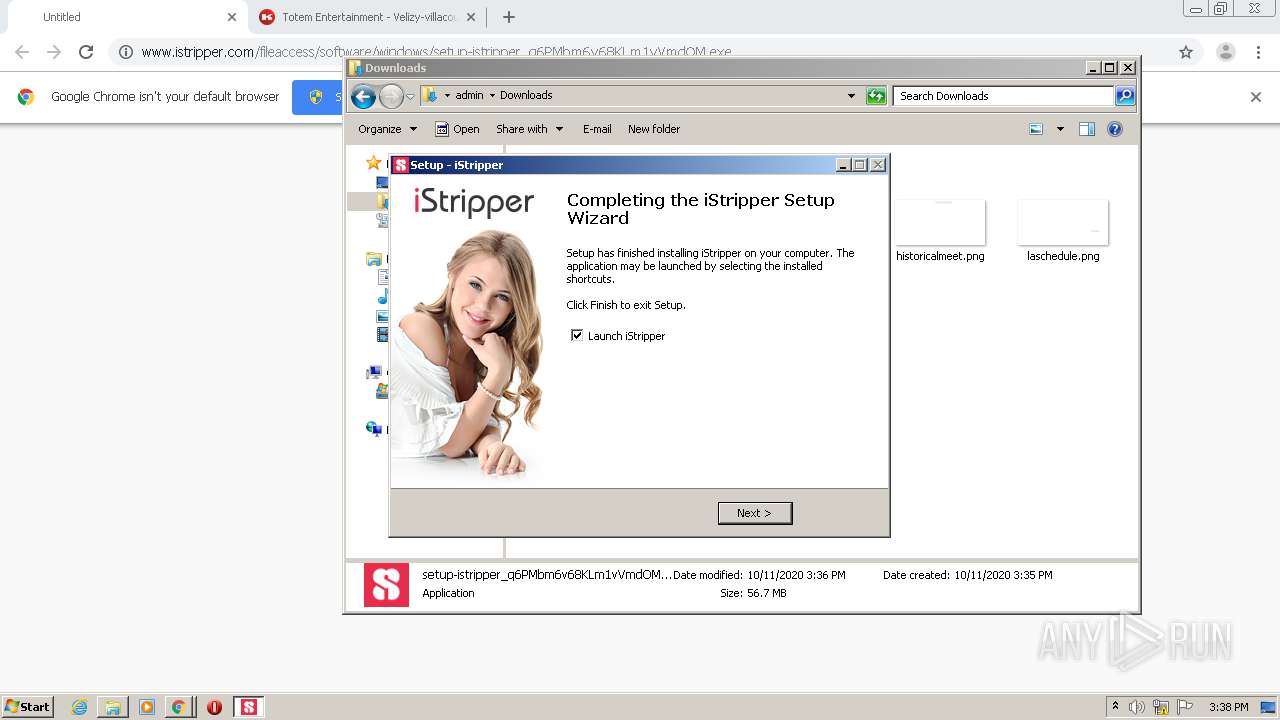Open recent locations dropdown beside Forward arrow
The image size is (1280, 720).
click(x=410, y=97)
